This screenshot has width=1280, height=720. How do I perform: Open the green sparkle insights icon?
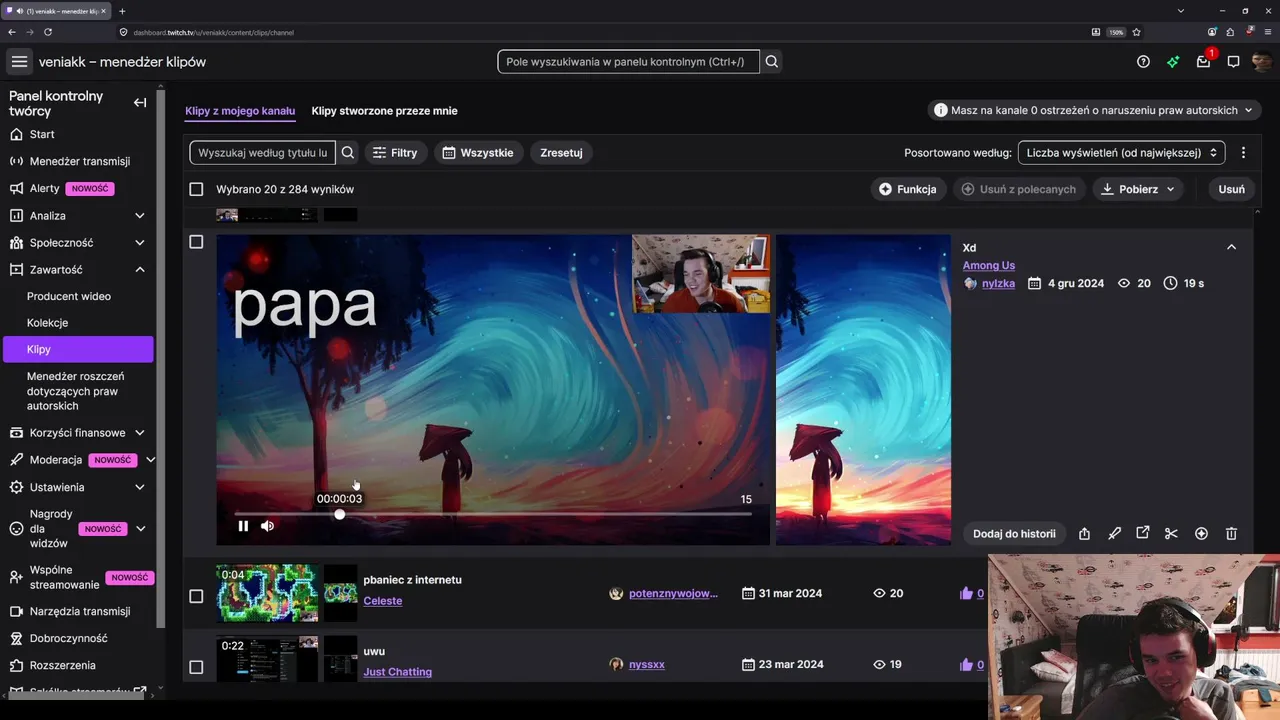[x=1173, y=62]
